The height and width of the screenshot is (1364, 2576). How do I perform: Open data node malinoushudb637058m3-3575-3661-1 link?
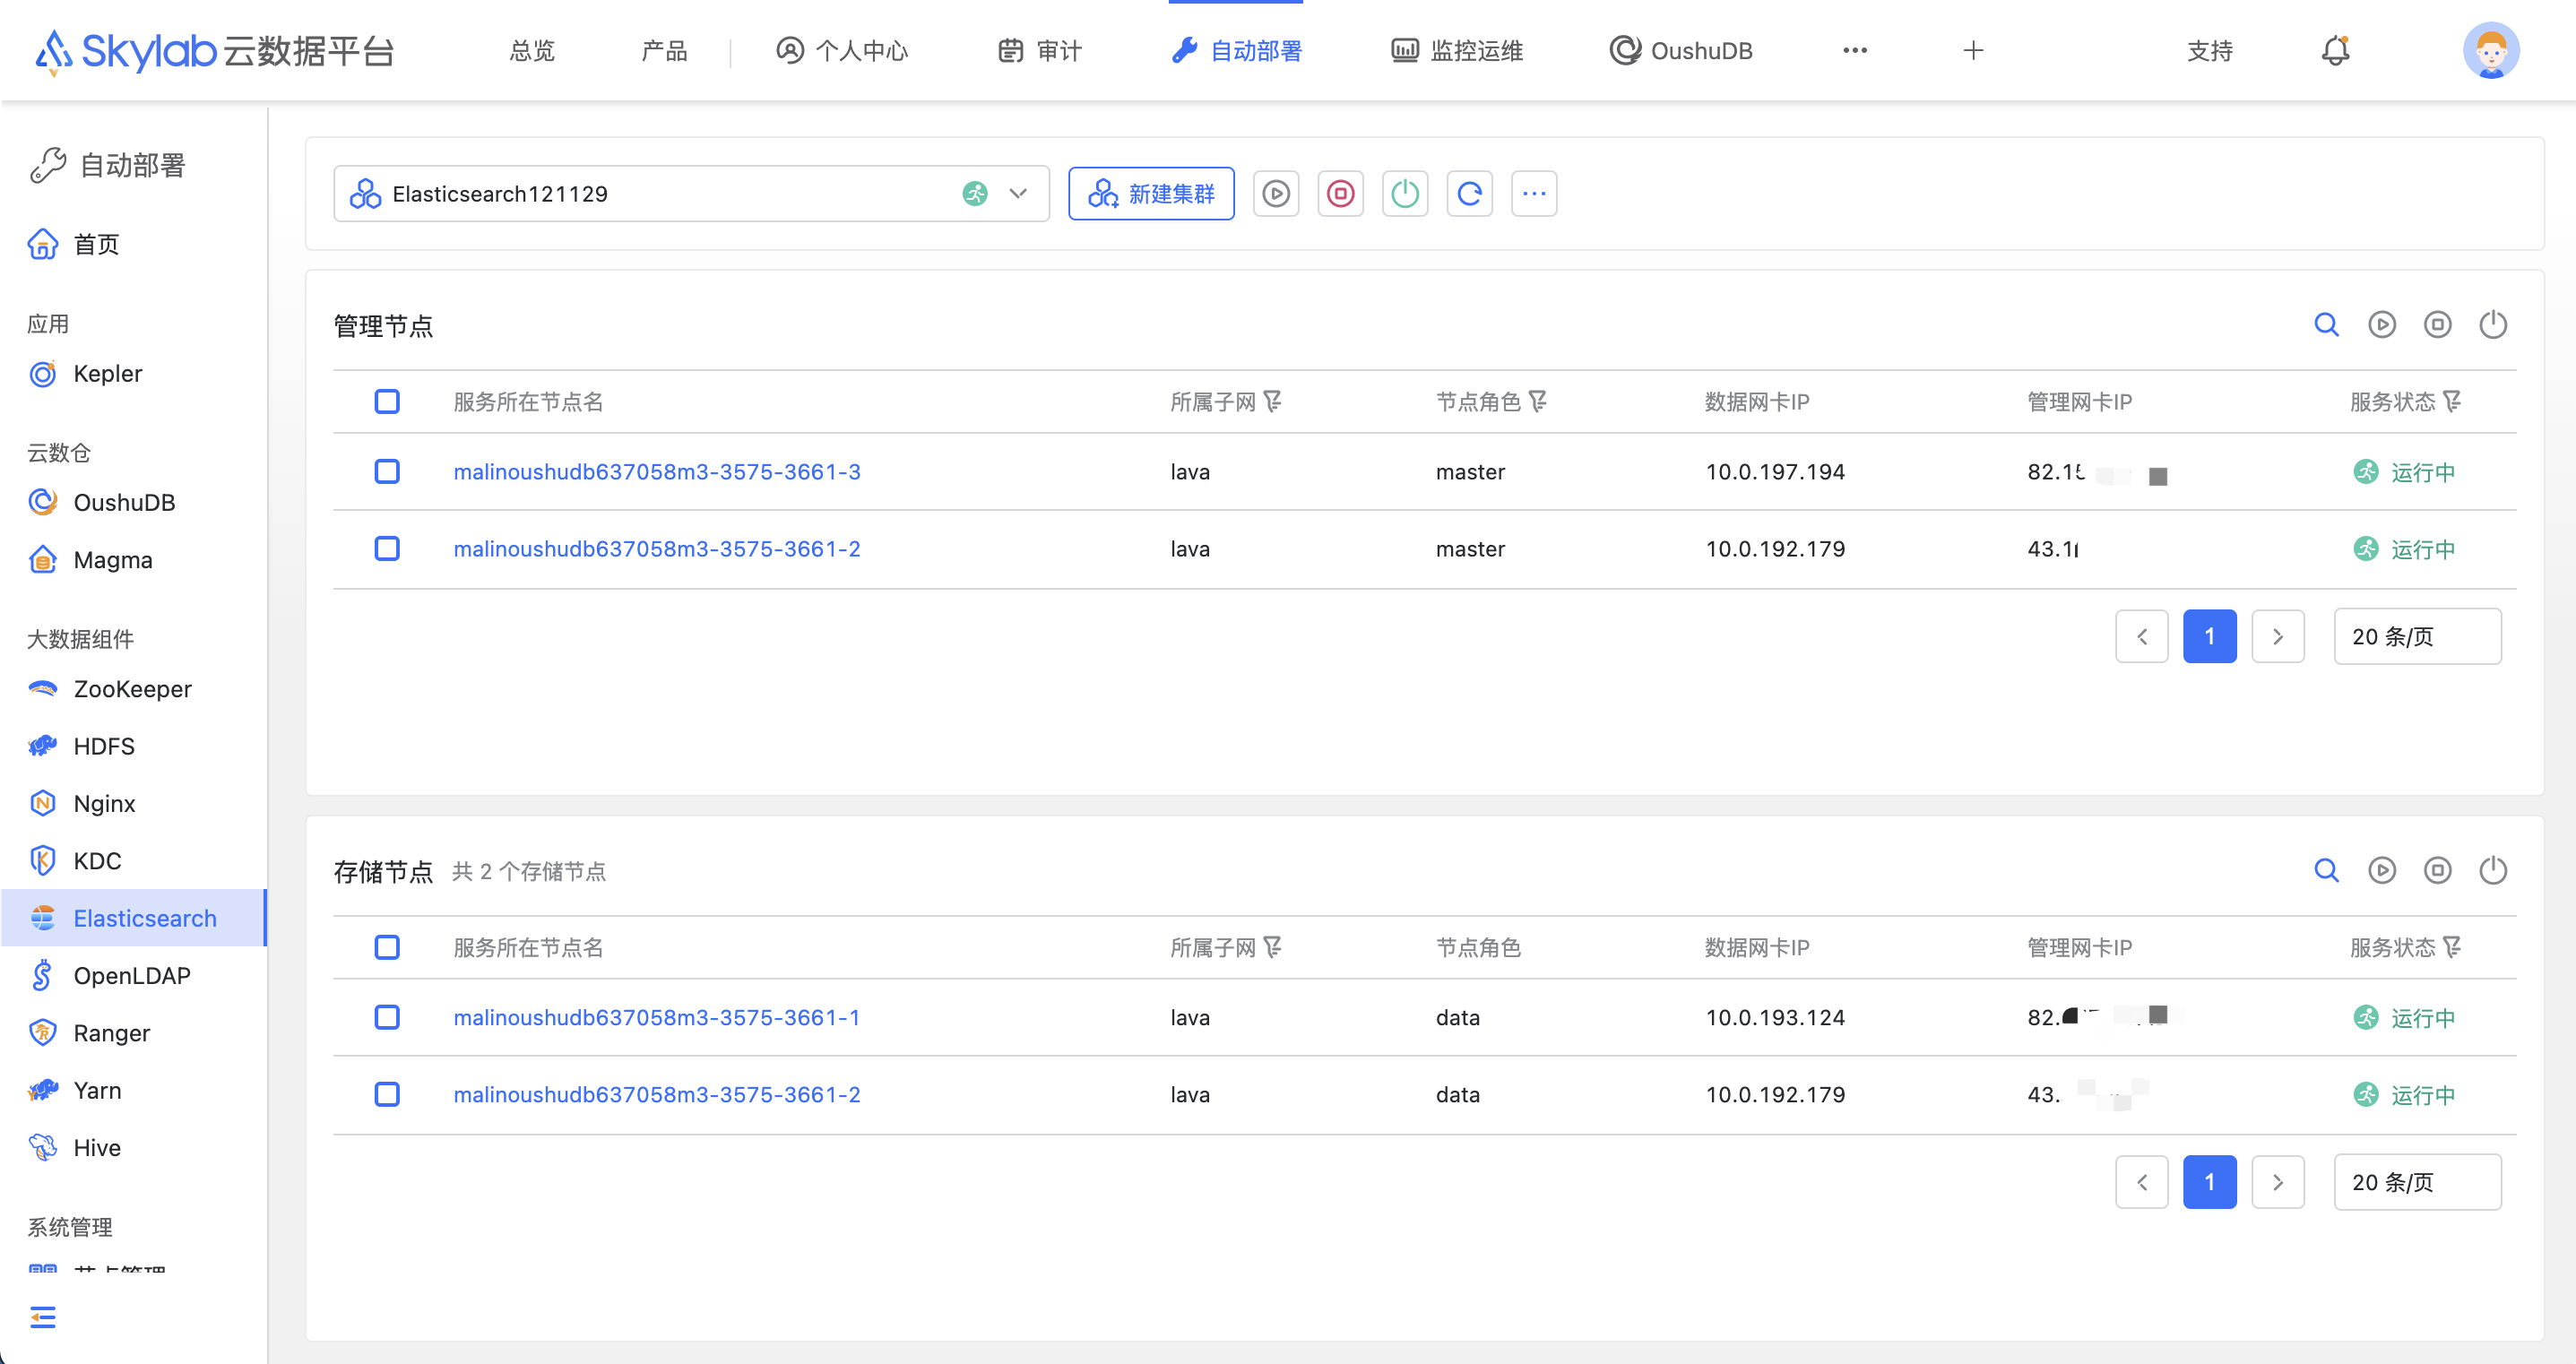pos(657,1017)
